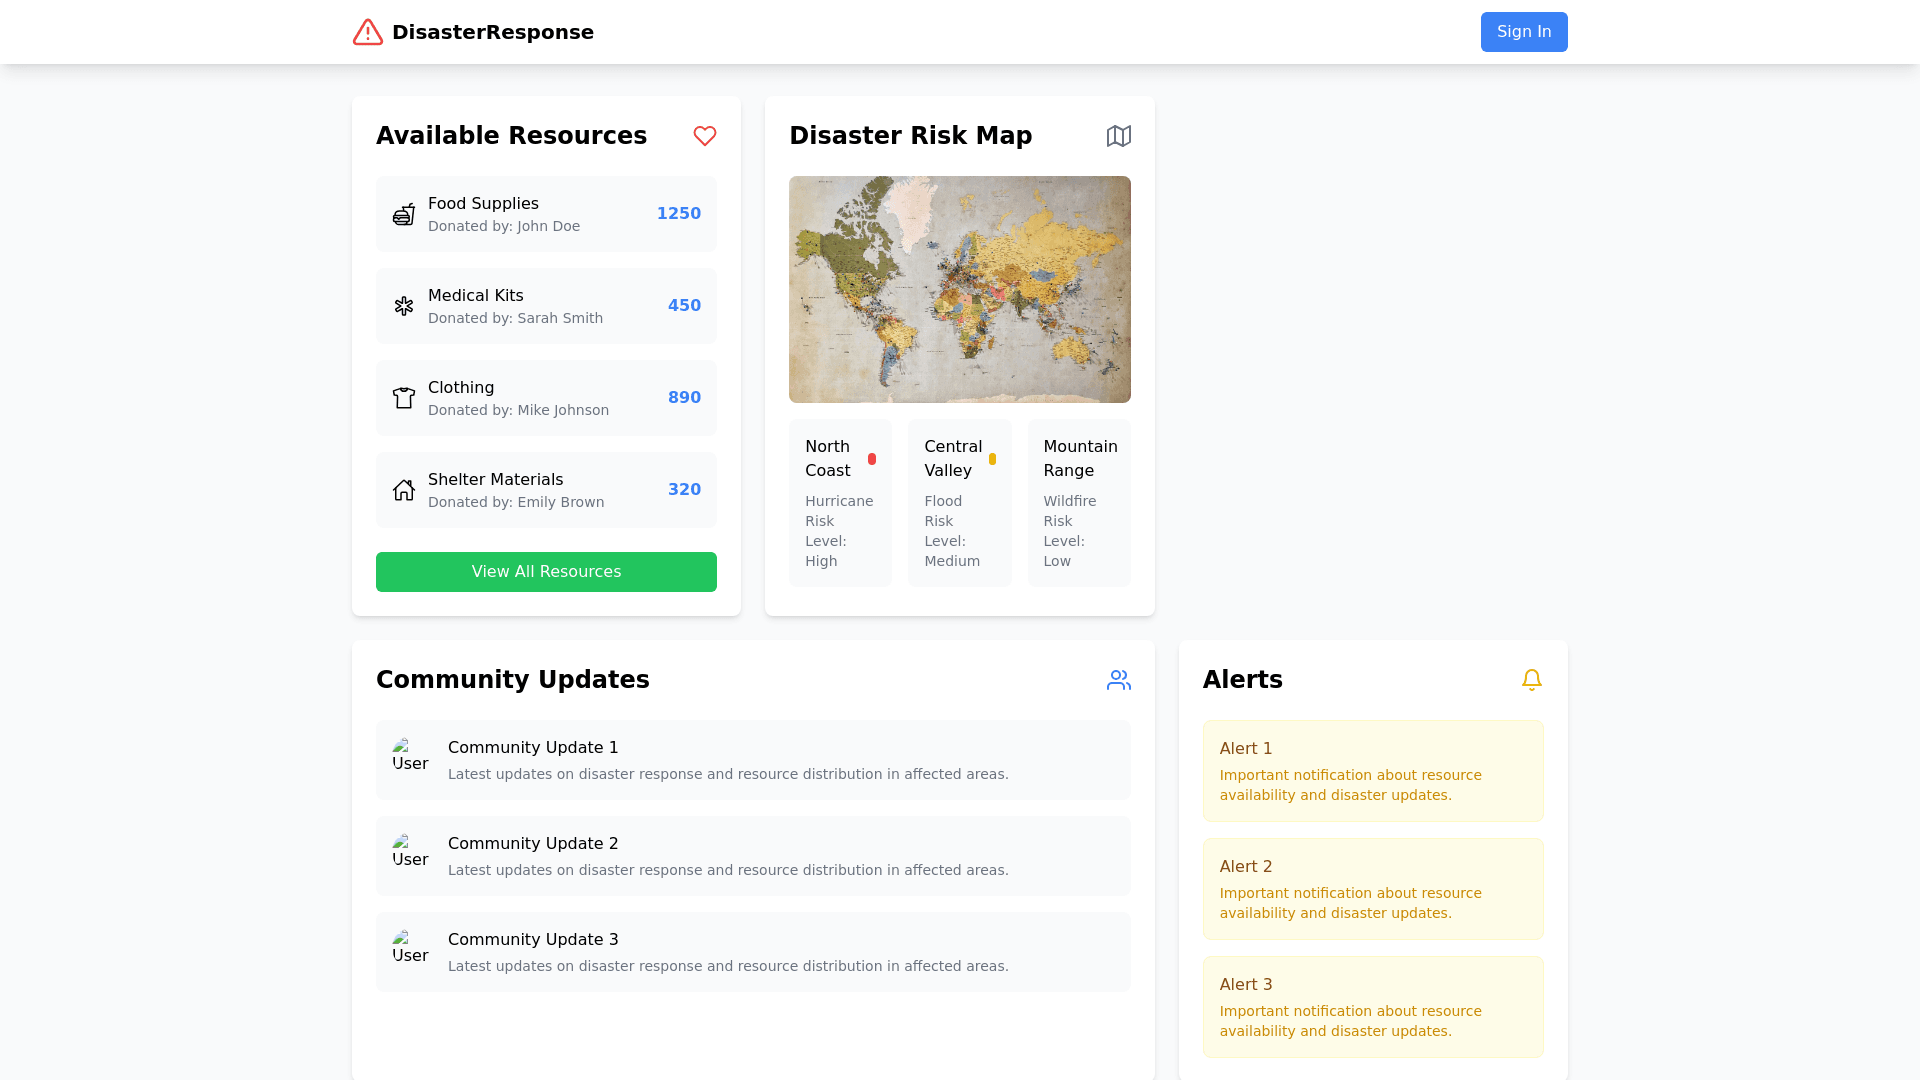Click the Food Supplies utensils icon

pos(404,214)
